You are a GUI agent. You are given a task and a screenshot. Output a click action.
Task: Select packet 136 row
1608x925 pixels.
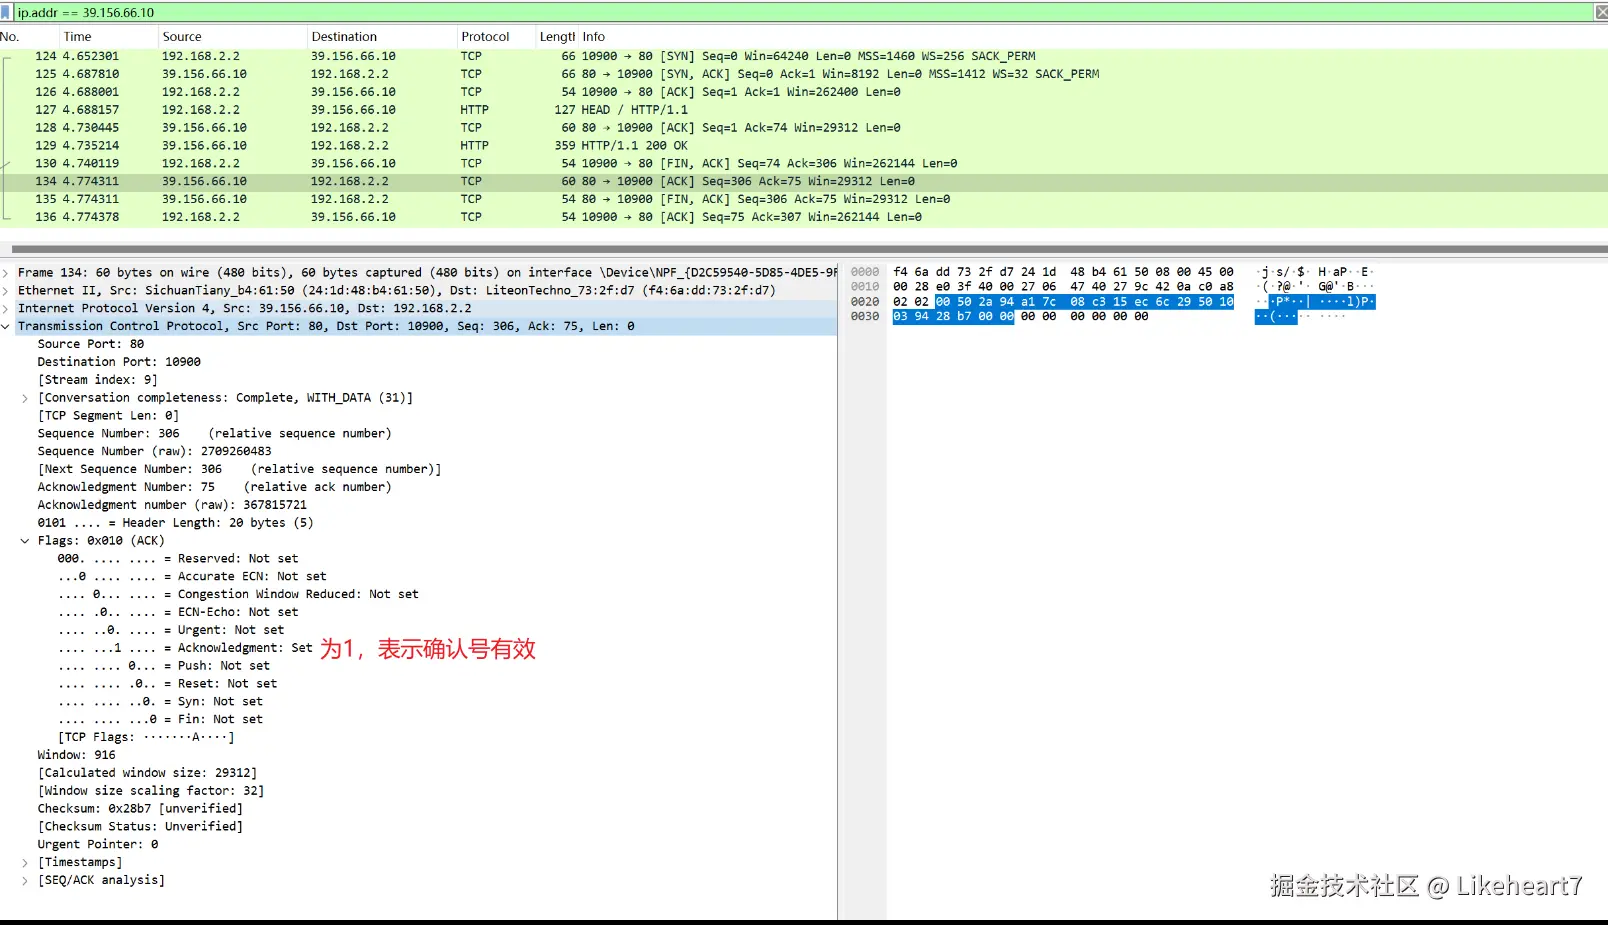(804, 218)
